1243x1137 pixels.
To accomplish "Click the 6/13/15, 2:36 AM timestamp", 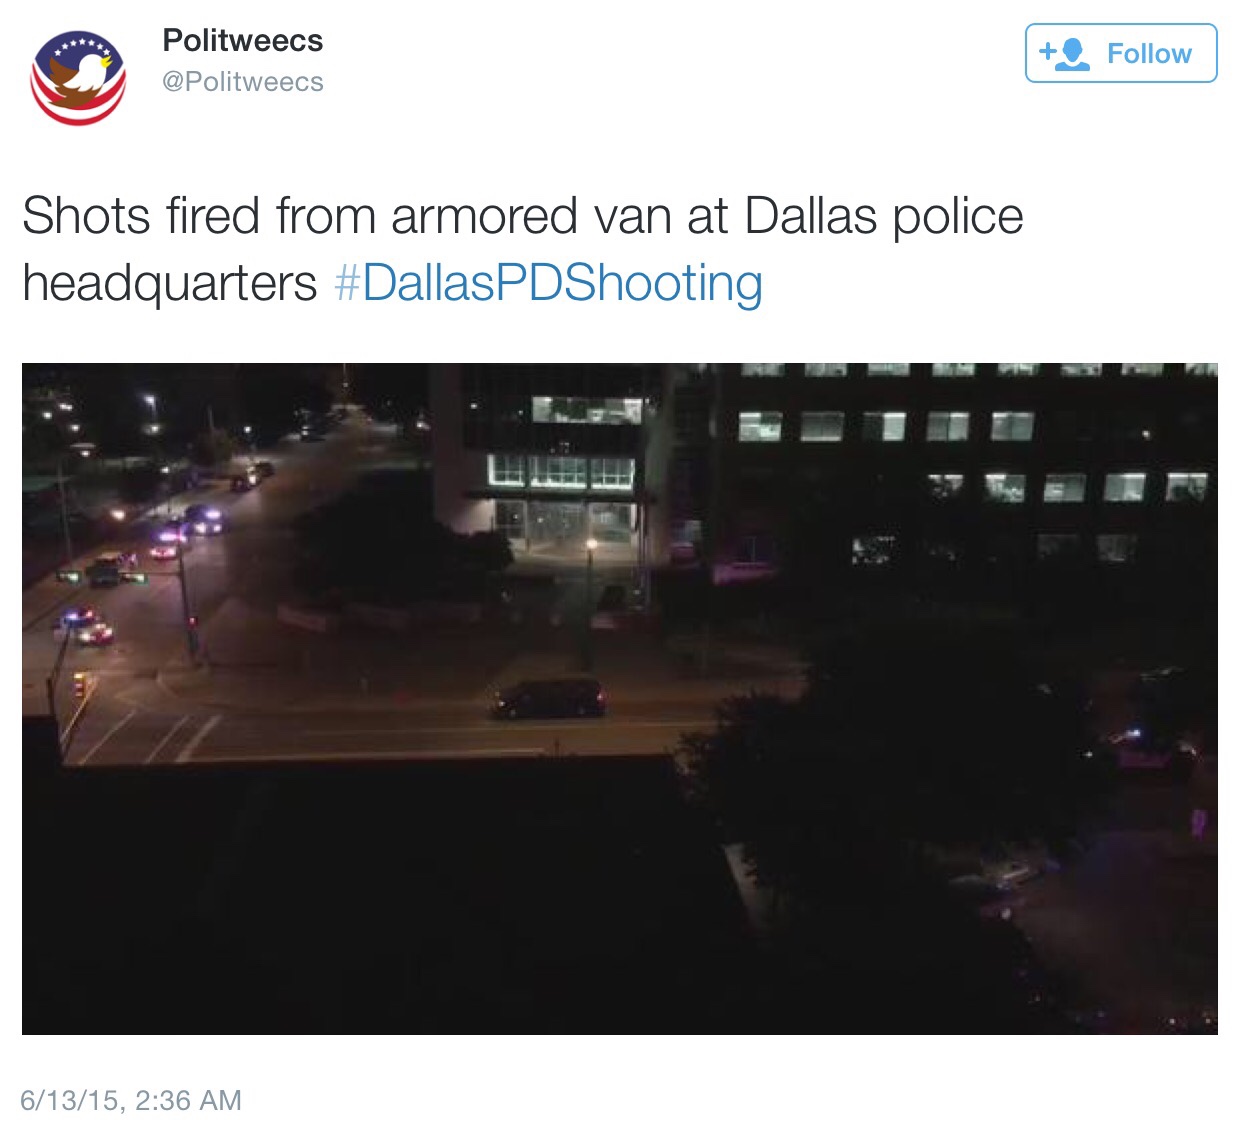I will [x=131, y=1100].
